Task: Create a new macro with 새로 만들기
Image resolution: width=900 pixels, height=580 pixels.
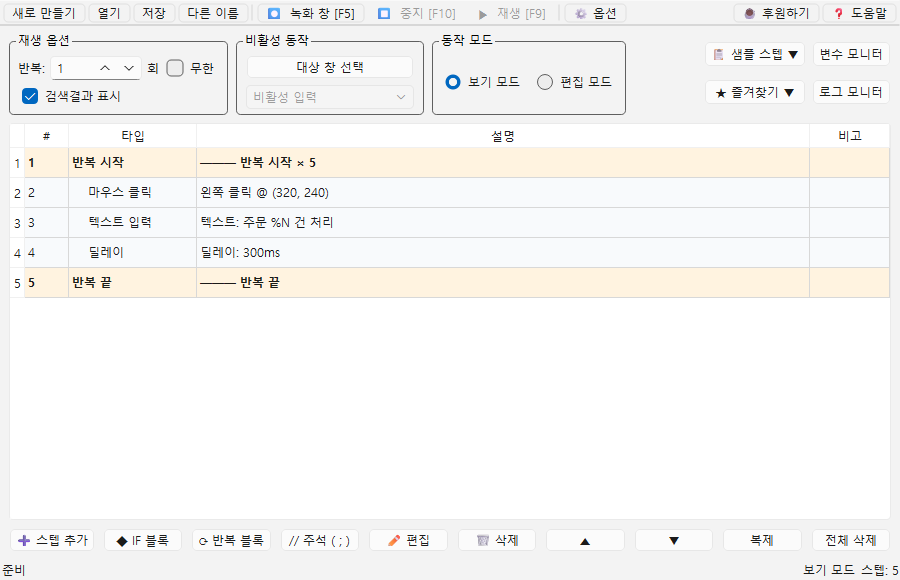Action: click(x=44, y=13)
